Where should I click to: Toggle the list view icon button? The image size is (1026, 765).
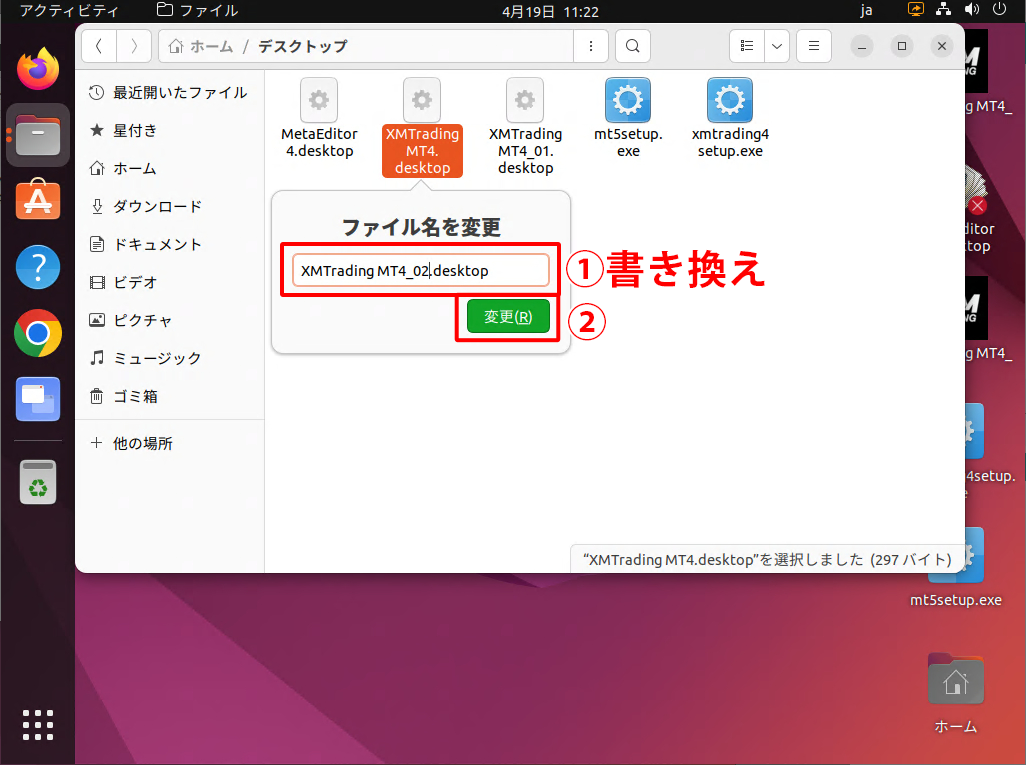746,46
